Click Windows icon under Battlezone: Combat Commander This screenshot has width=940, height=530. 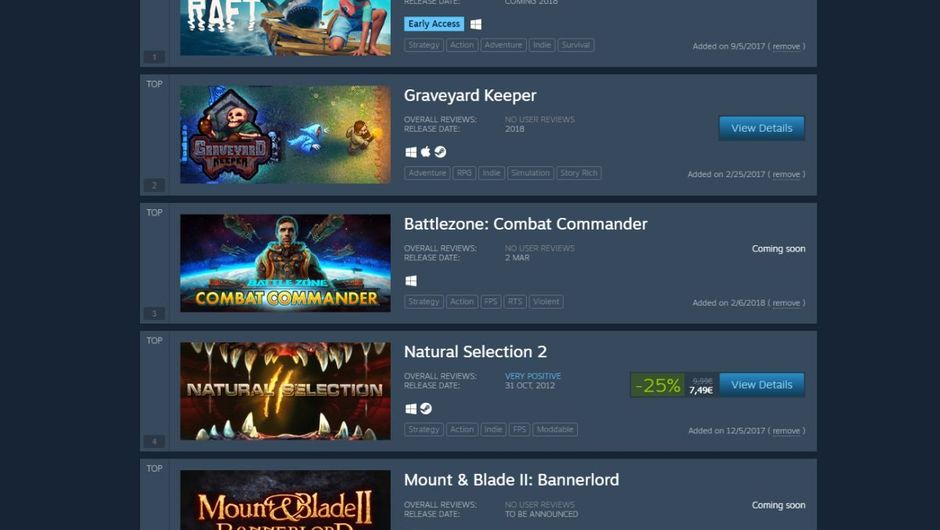coord(411,281)
